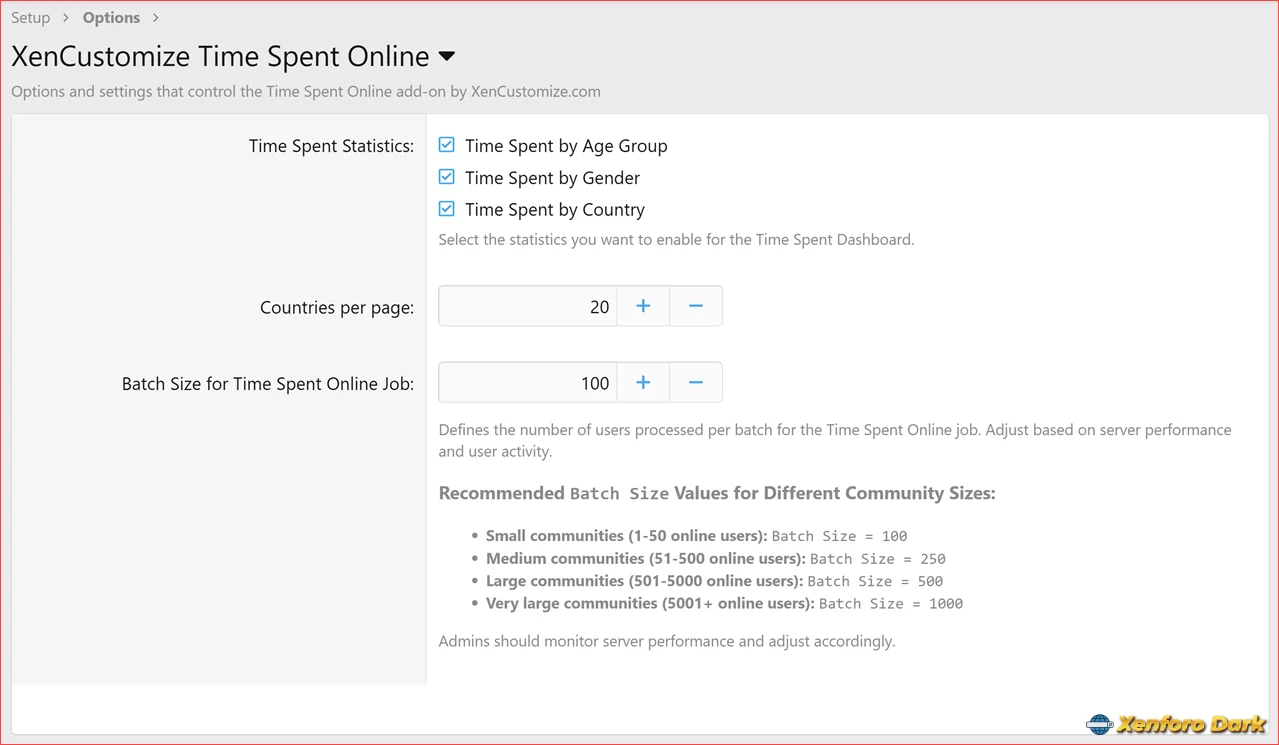Image resolution: width=1279 pixels, height=745 pixels.
Task: Increase Batch Size with plus button
Action: point(643,382)
